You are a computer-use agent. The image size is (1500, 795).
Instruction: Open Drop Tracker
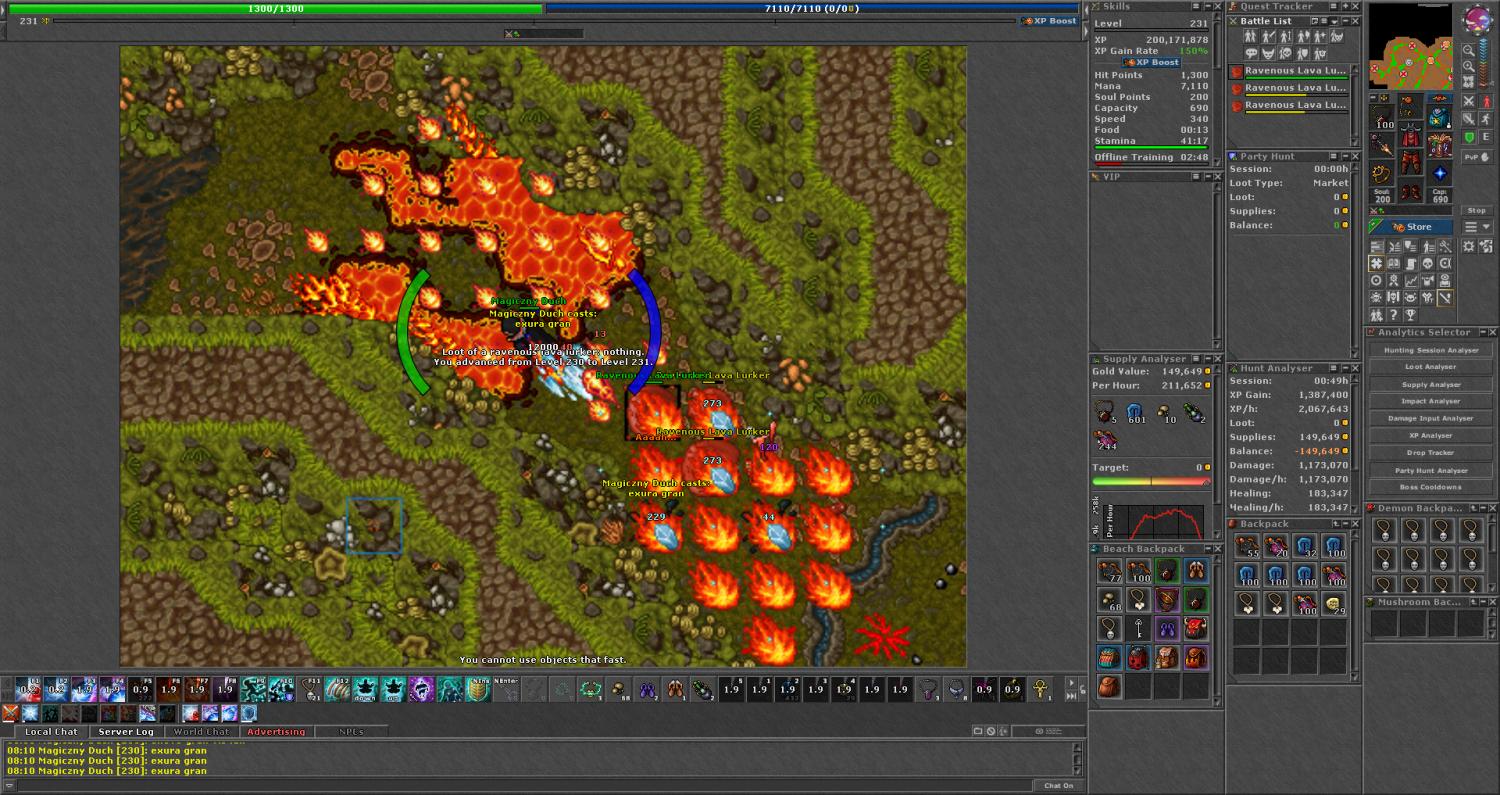coord(1431,453)
